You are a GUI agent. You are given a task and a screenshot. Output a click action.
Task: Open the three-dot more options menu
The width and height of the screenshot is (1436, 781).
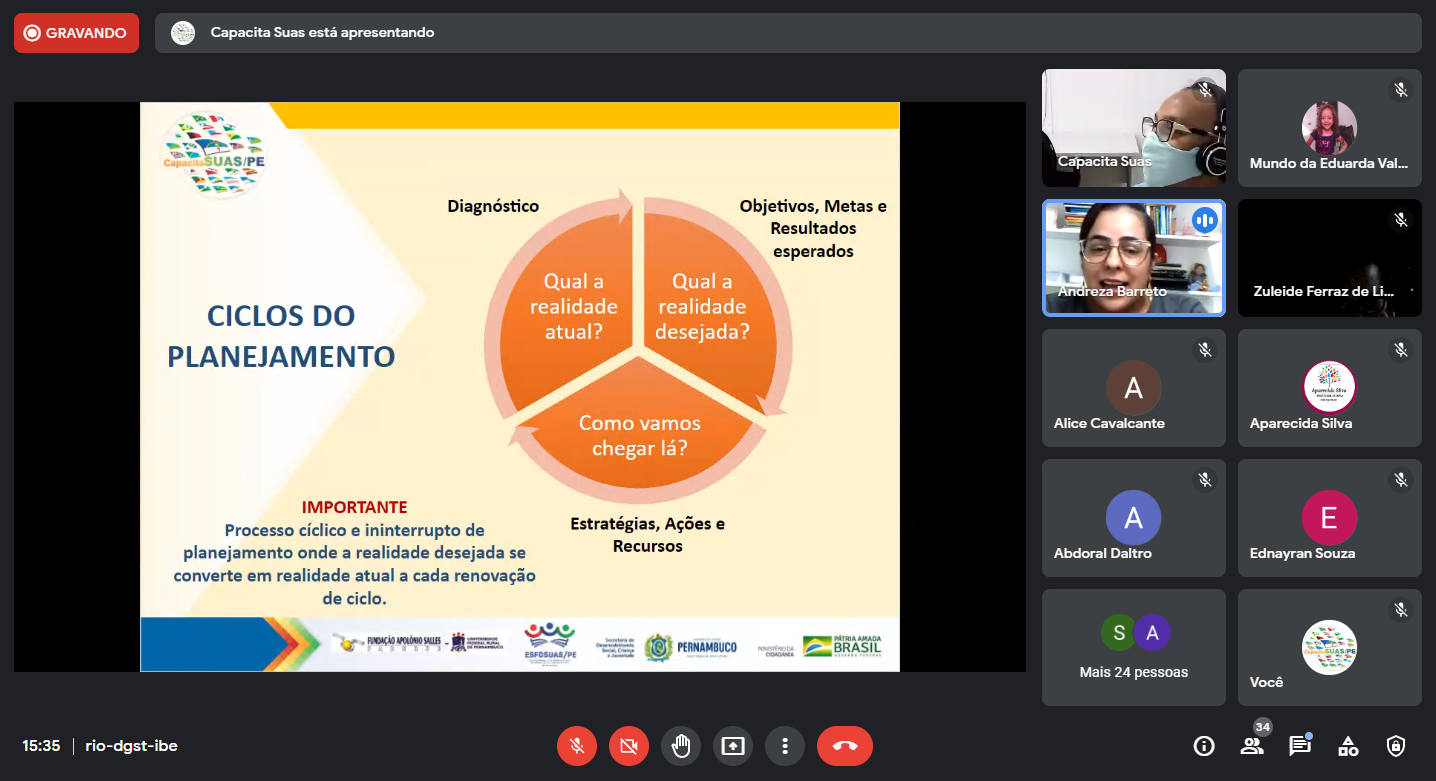click(785, 746)
